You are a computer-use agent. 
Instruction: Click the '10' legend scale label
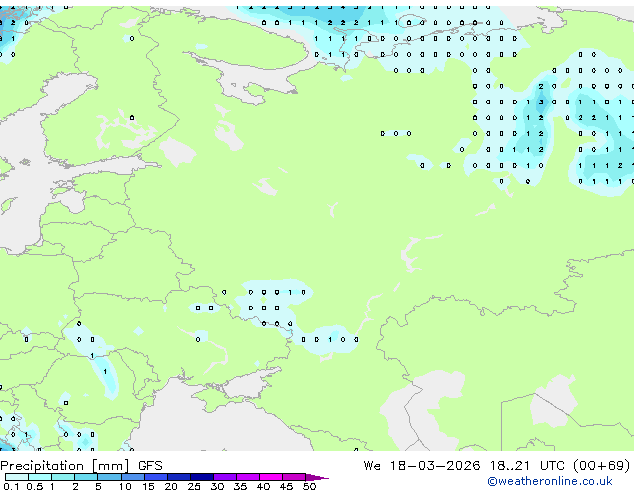(x=125, y=486)
